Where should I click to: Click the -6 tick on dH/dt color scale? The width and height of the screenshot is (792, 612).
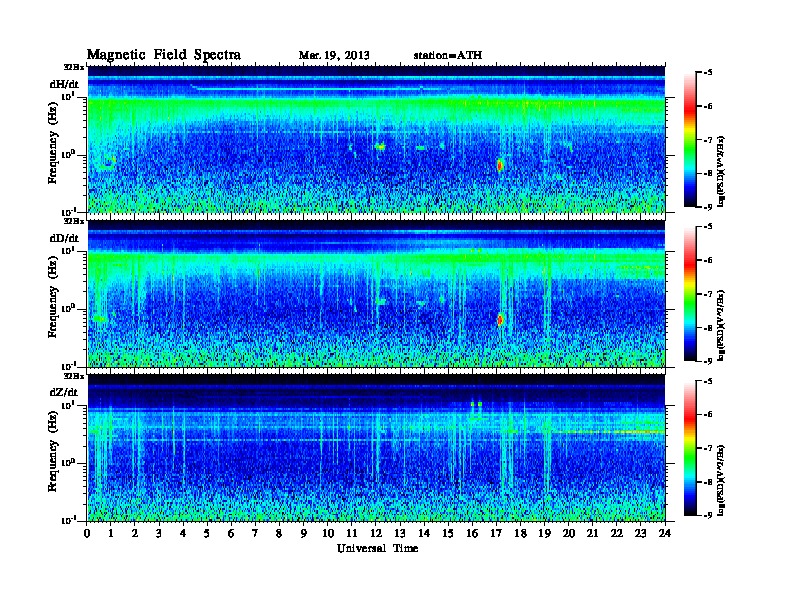coord(708,106)
